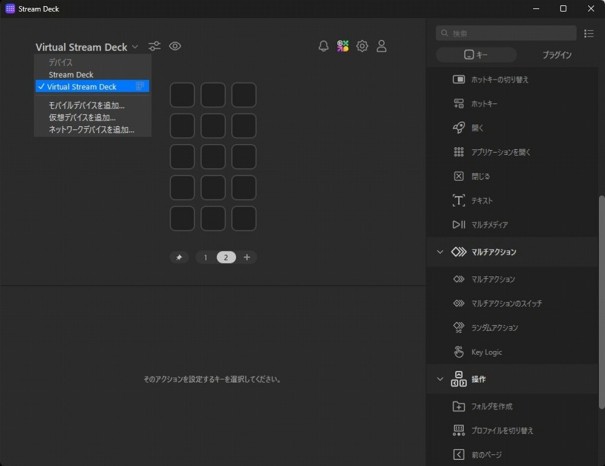Open device configuration sliders icon
This screenshot has height=466, width=605.
click(x=155, y=46)
